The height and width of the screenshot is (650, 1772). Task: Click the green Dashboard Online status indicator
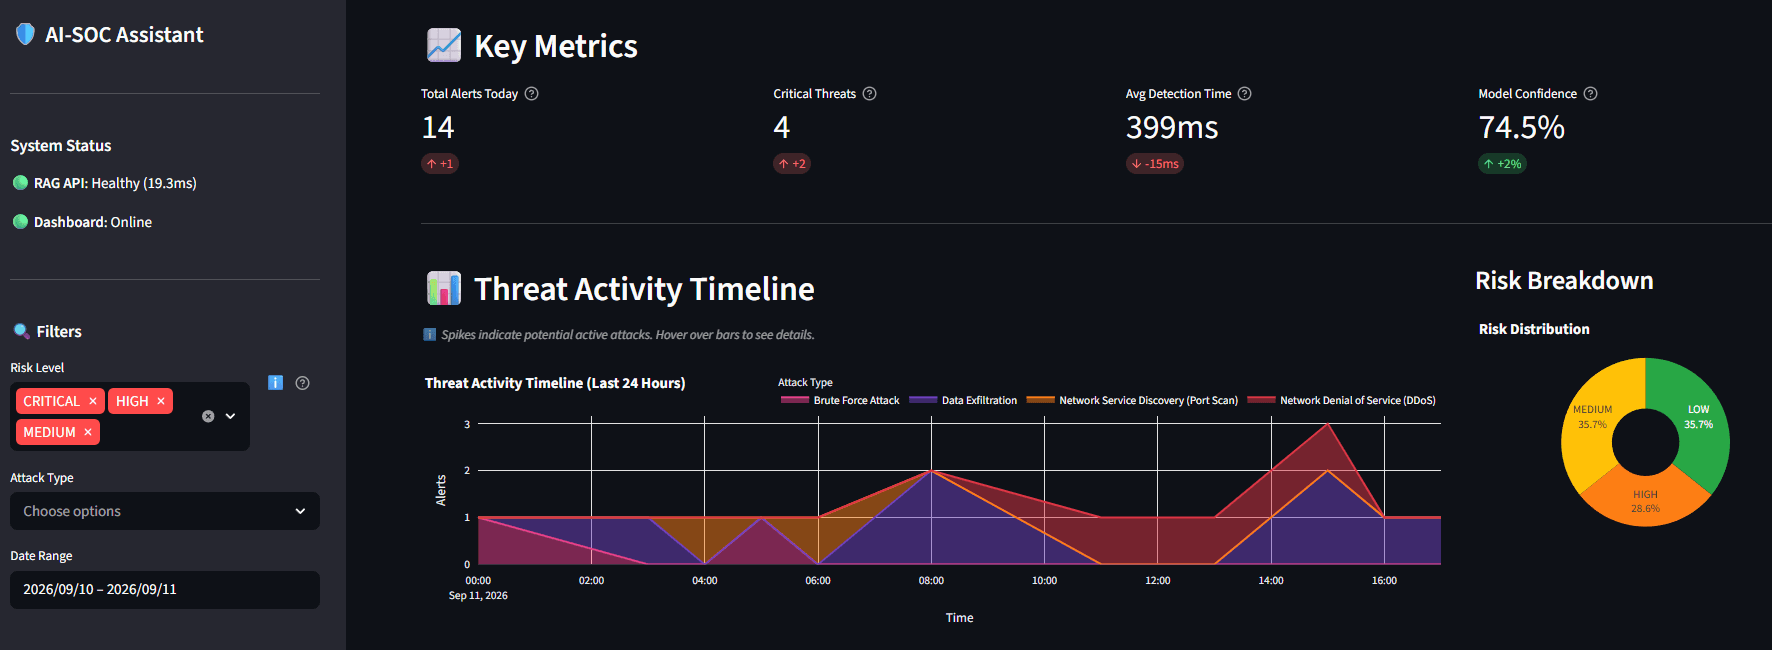tap(20, 221)
